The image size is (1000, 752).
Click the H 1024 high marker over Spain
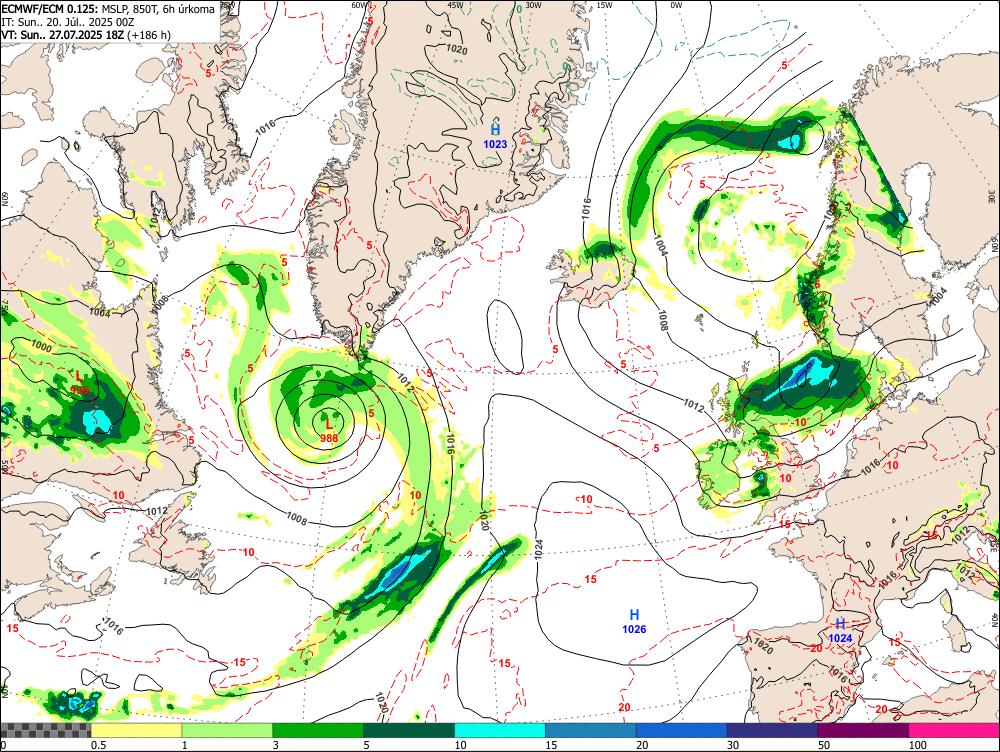[x=841, y=630]
